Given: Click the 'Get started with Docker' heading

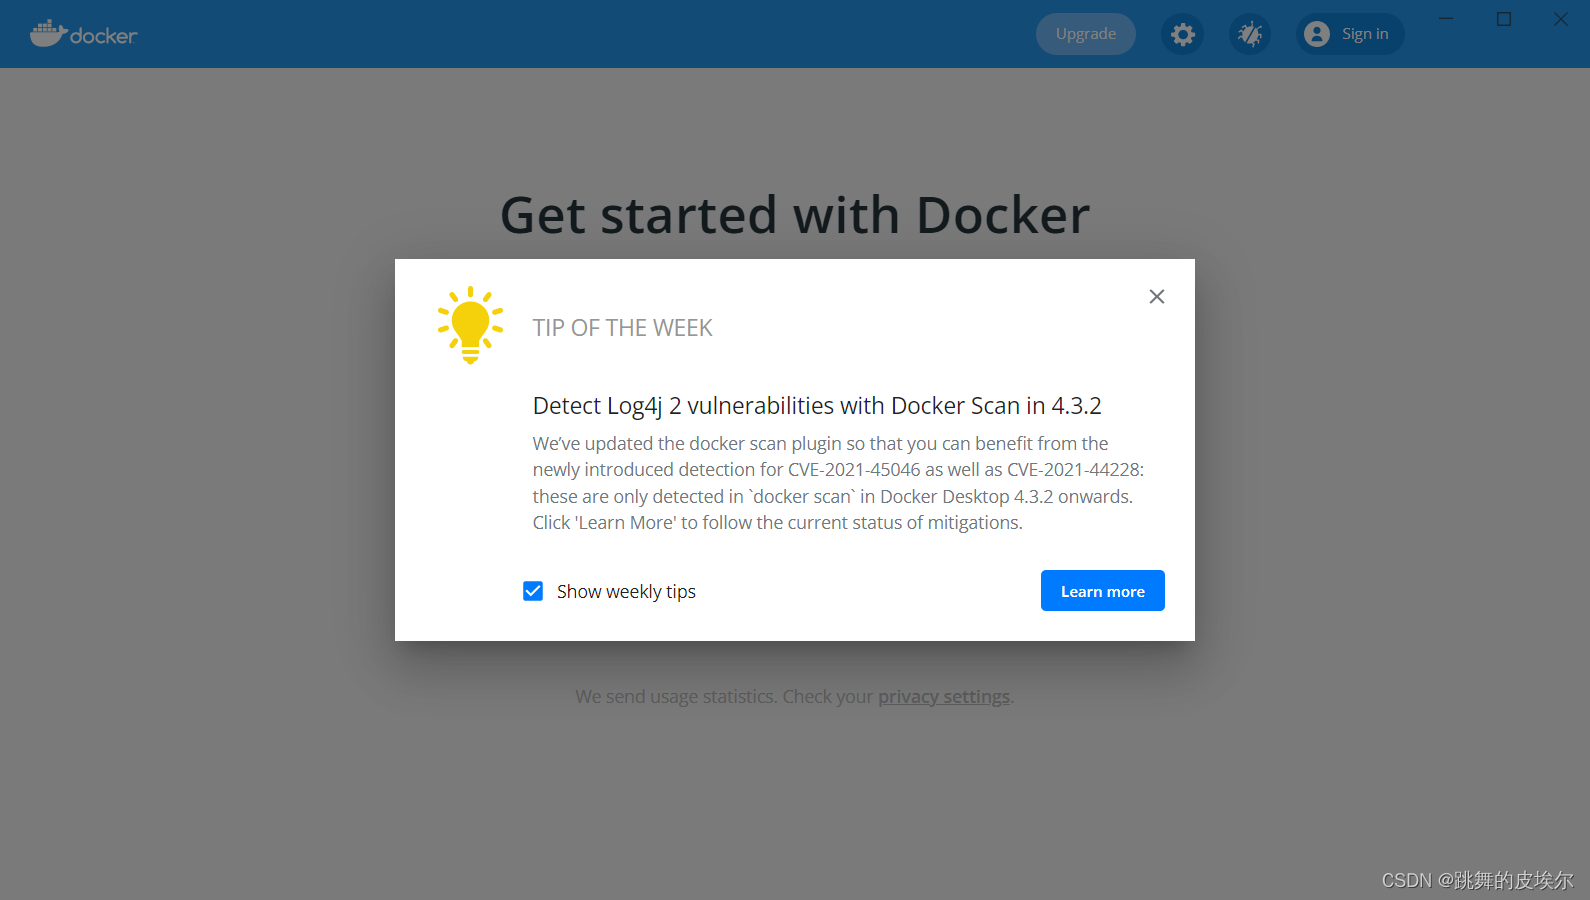Looking at the screenshot, I should point(795,215).
